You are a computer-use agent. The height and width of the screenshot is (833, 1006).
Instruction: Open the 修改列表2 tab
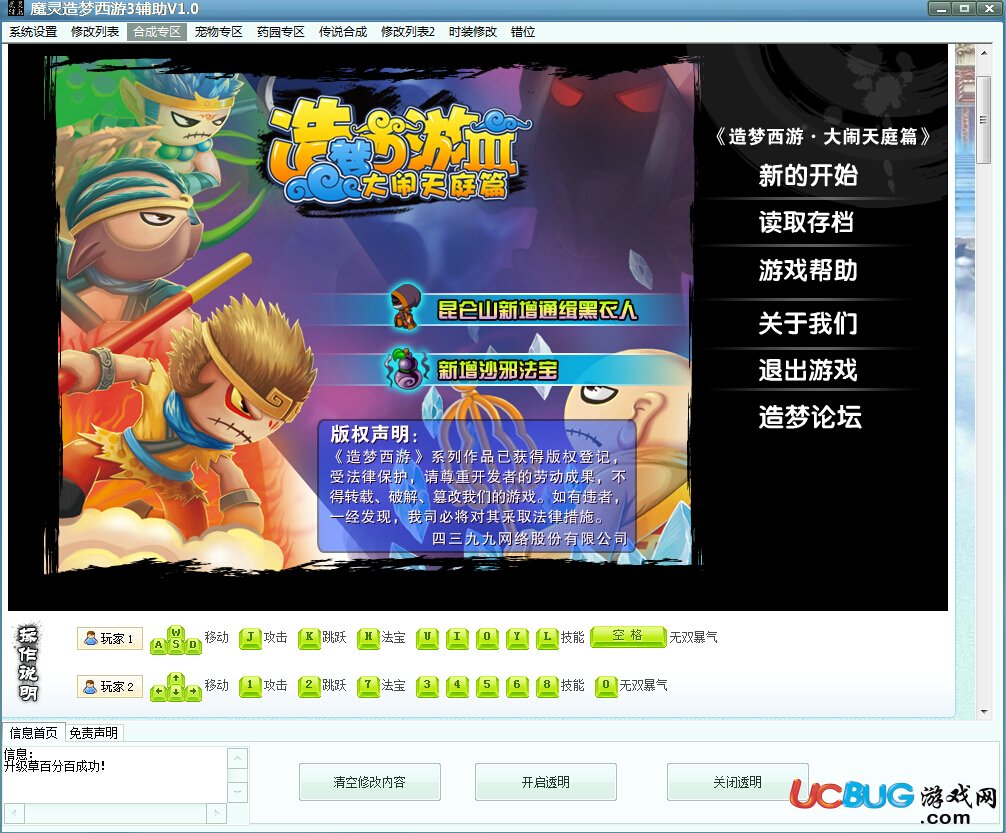[408, 31]
